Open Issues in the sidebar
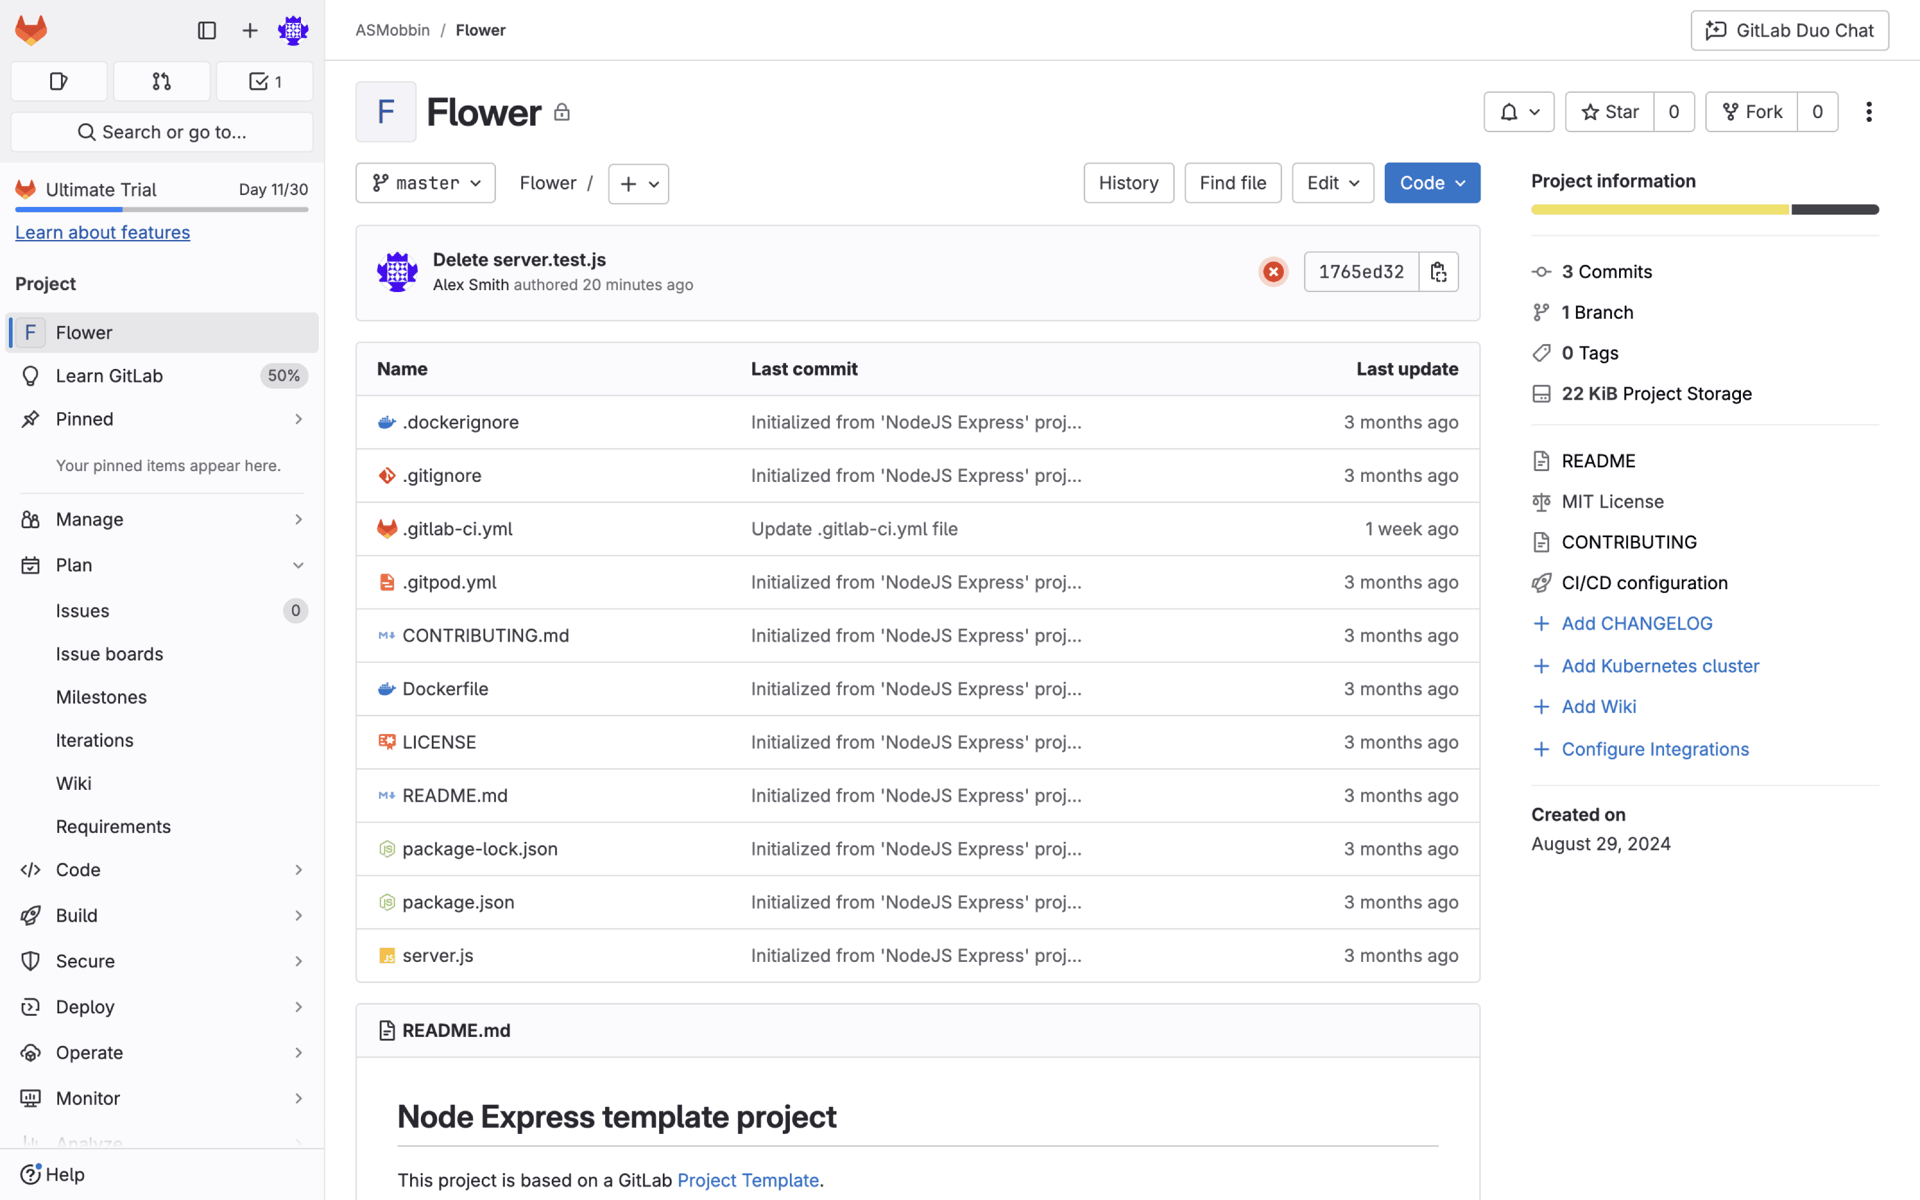 pos(162,611)
